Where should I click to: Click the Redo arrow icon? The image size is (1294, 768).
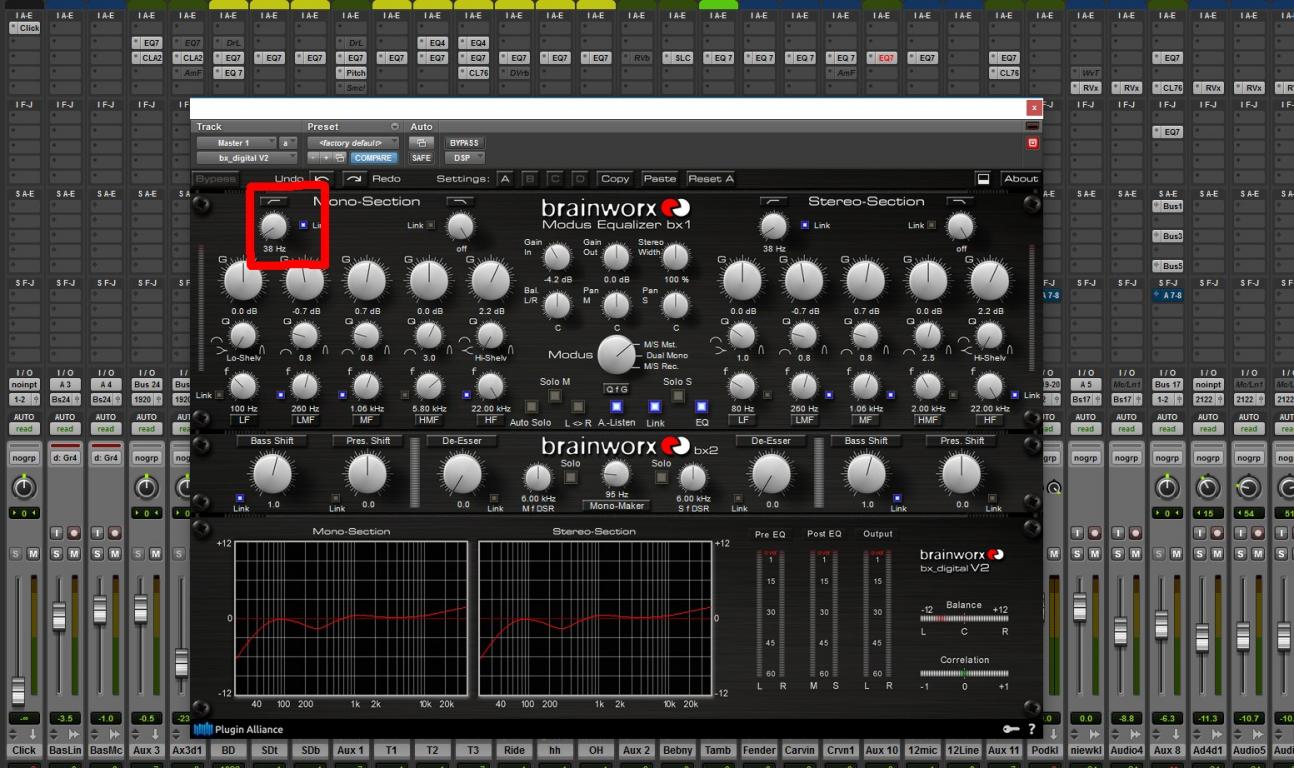tap(355, 178)
